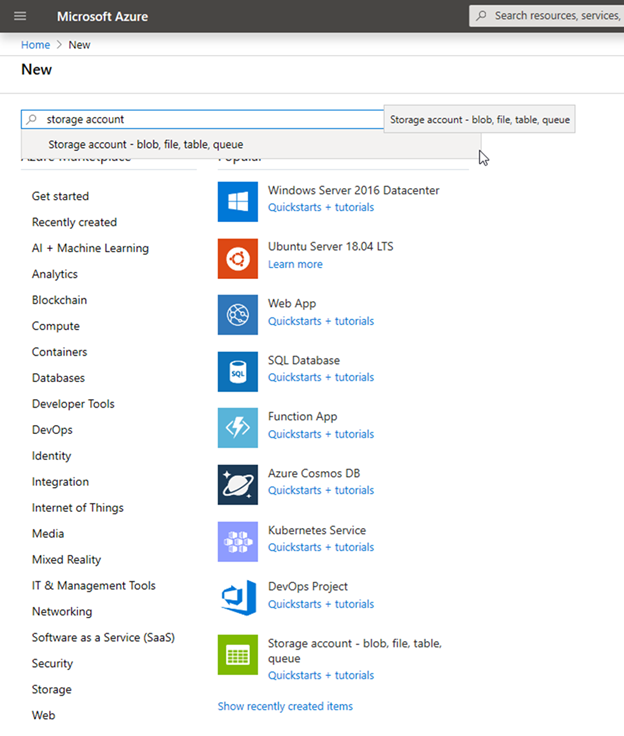
Task: Select the Networking category
Action: 62,612
